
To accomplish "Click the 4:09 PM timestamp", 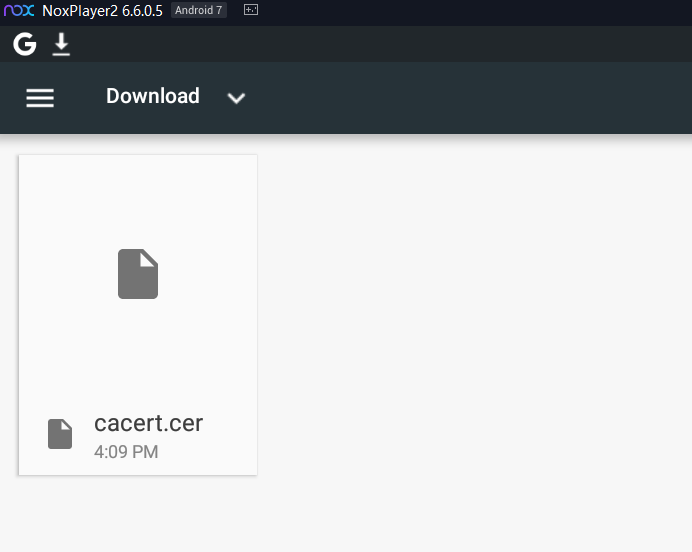I will [x=126, y=452].
